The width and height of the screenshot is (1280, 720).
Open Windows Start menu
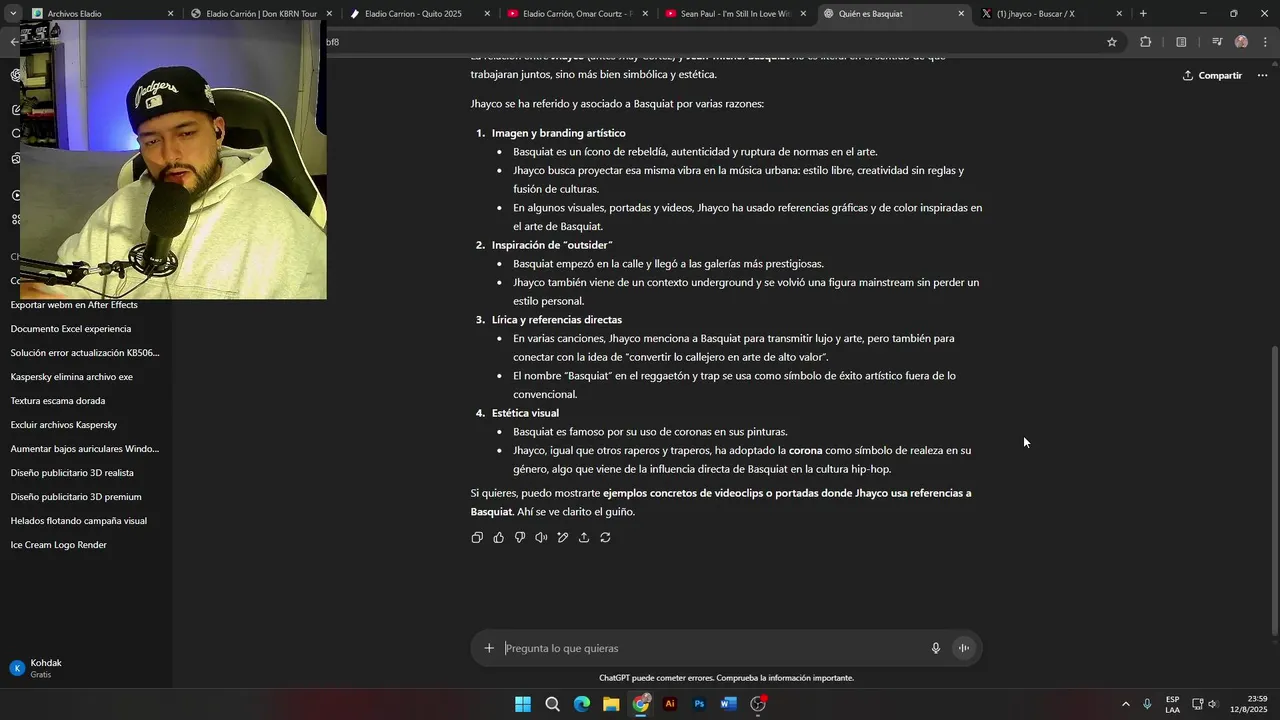click(523, 704)
